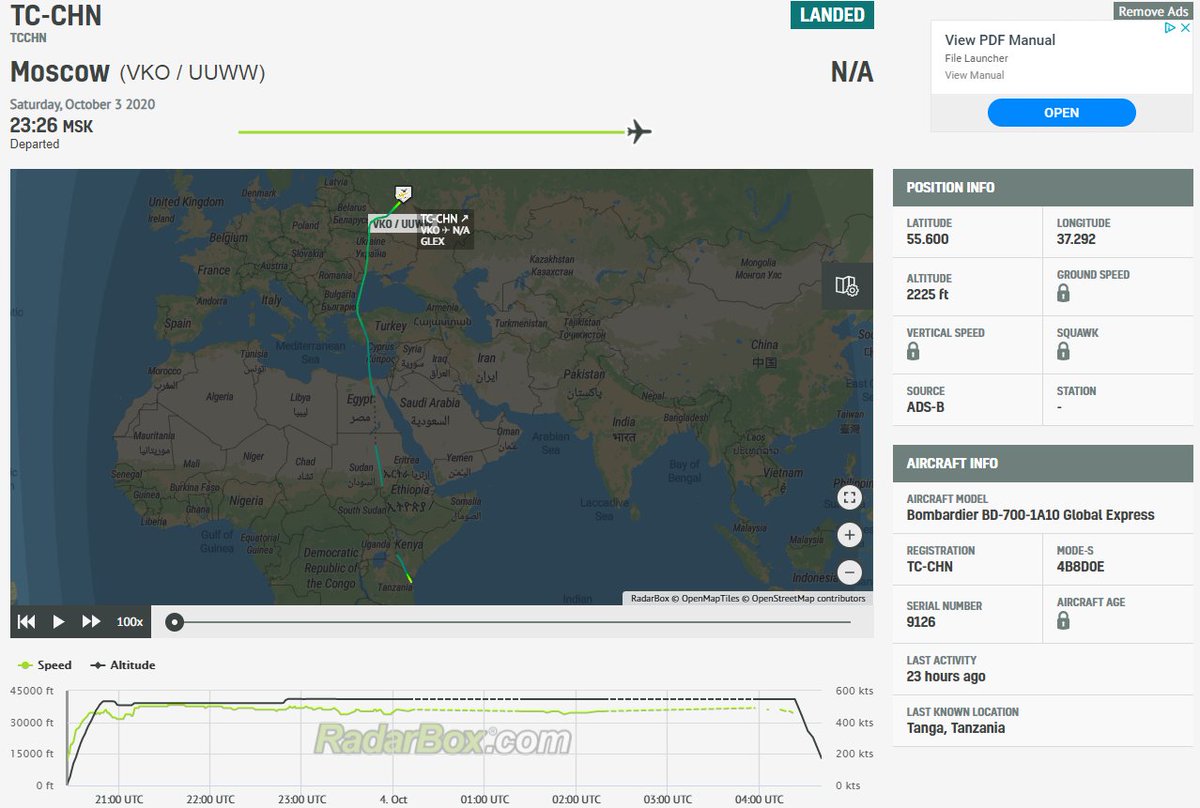Image resolution: width=1200 pixels, height=808 pixels.
Task: Click the Vertical Speed lock icon
Action: pos(913,351)
